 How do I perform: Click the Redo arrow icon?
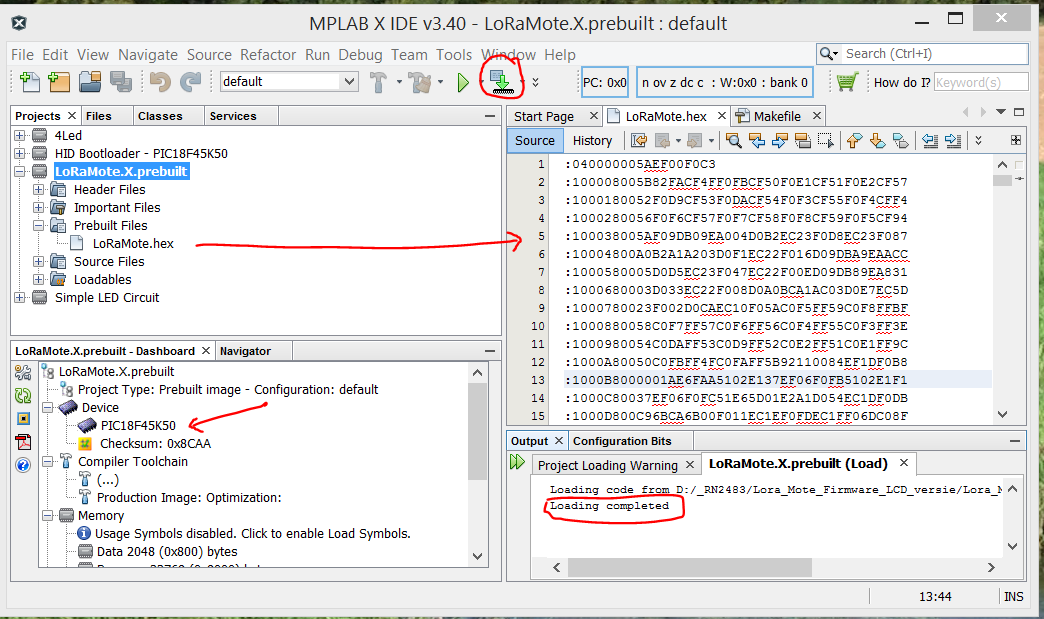click(x=190, y=82)
